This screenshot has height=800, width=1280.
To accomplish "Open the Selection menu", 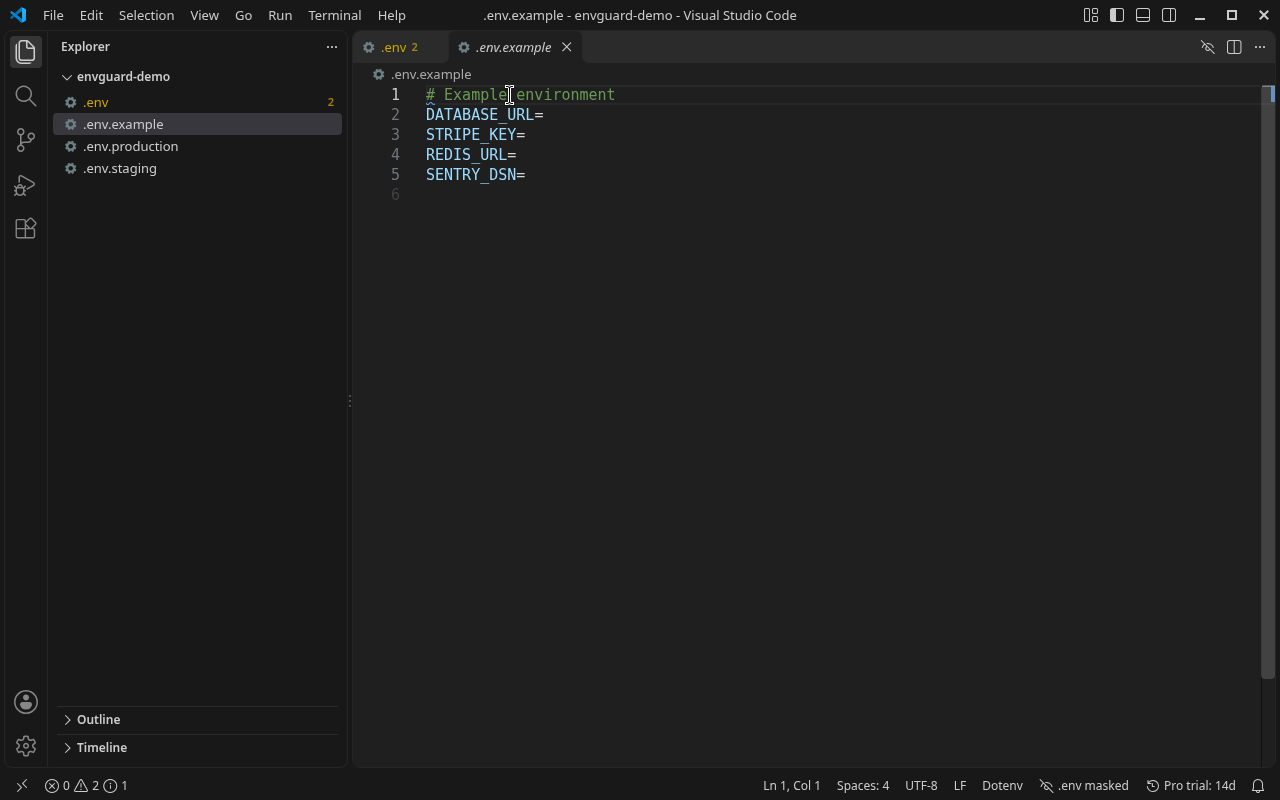I will point(146,15).
